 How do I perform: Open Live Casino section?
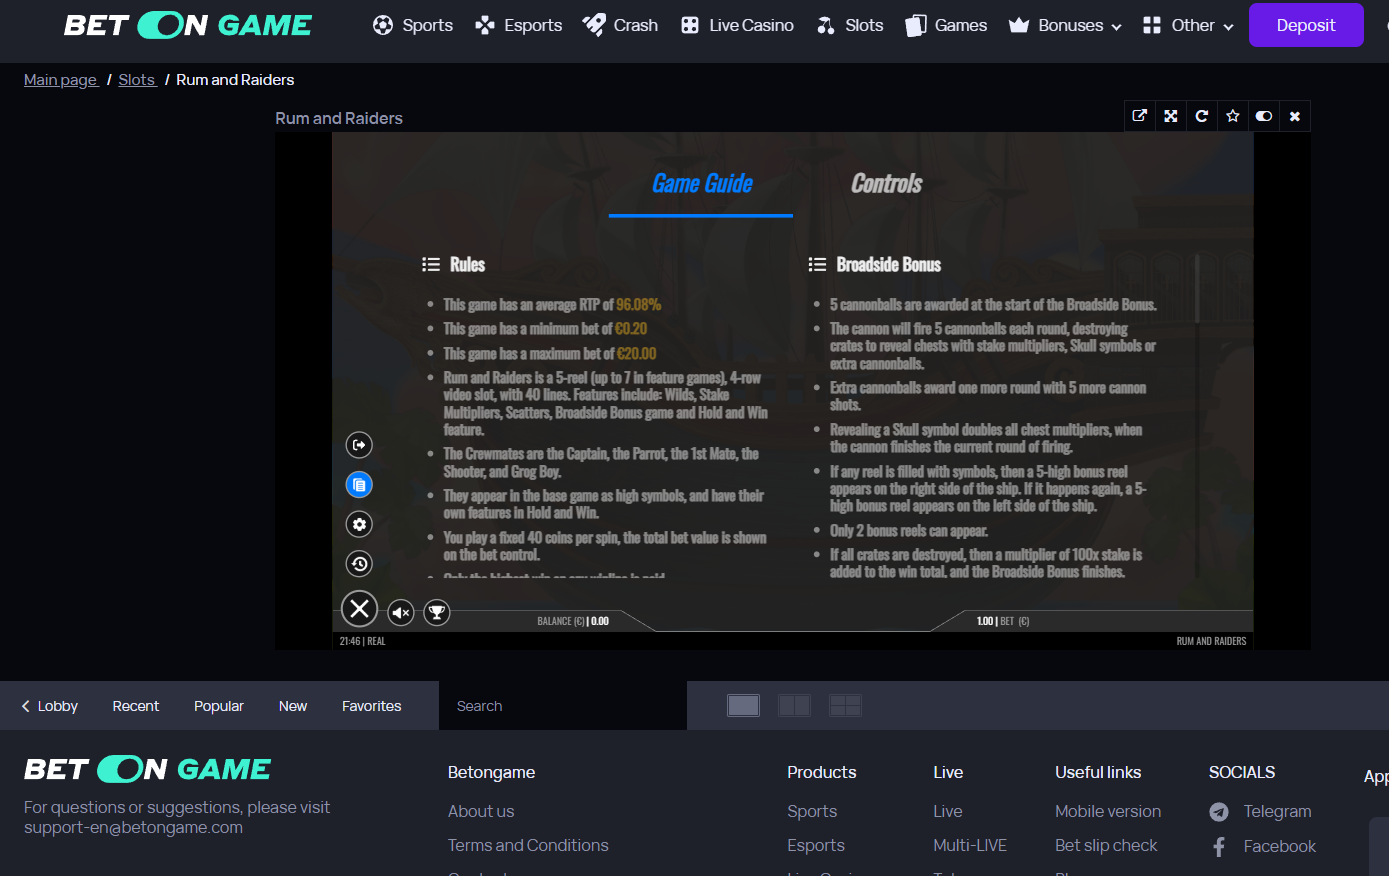(737, 25)
